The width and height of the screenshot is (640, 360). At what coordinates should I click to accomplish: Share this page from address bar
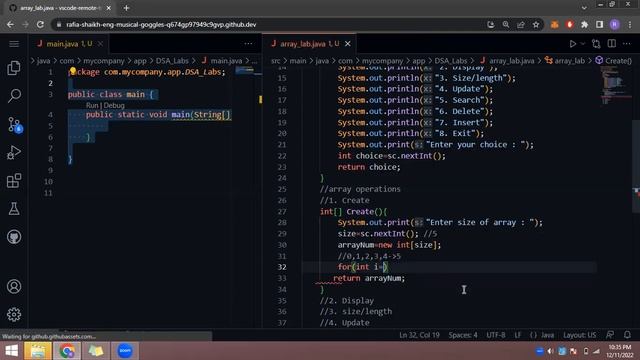(521, 24)
